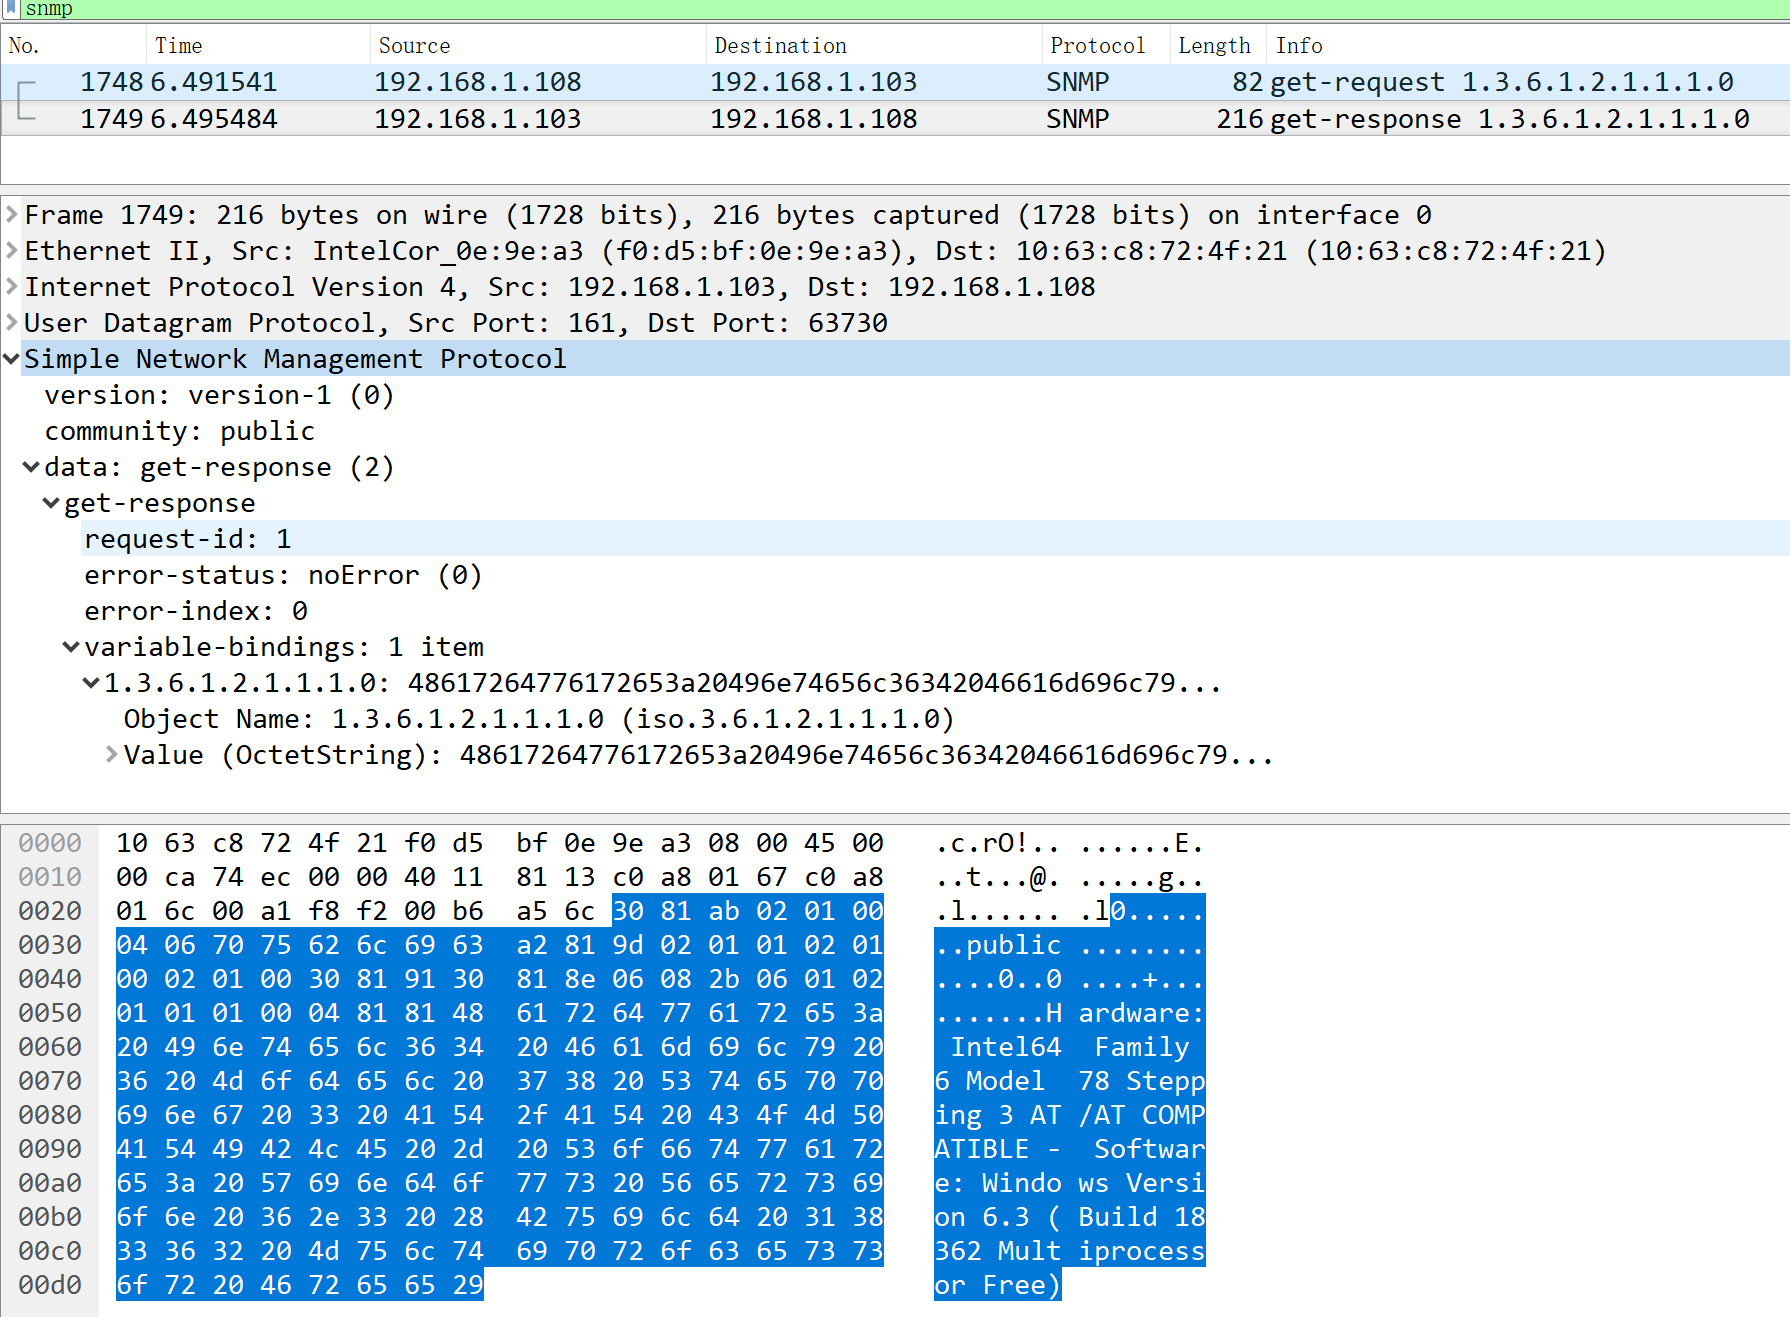This screenshot has width=1790, height=1317.
Task: Expand the User Datagram Protocol arrow
Action: [11, 323]
